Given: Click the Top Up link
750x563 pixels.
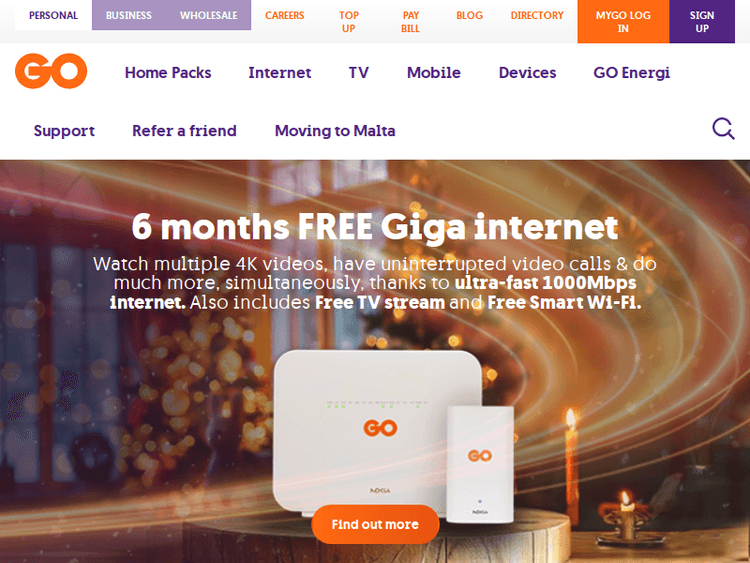Looking at the screenshot, I should 349,22.
